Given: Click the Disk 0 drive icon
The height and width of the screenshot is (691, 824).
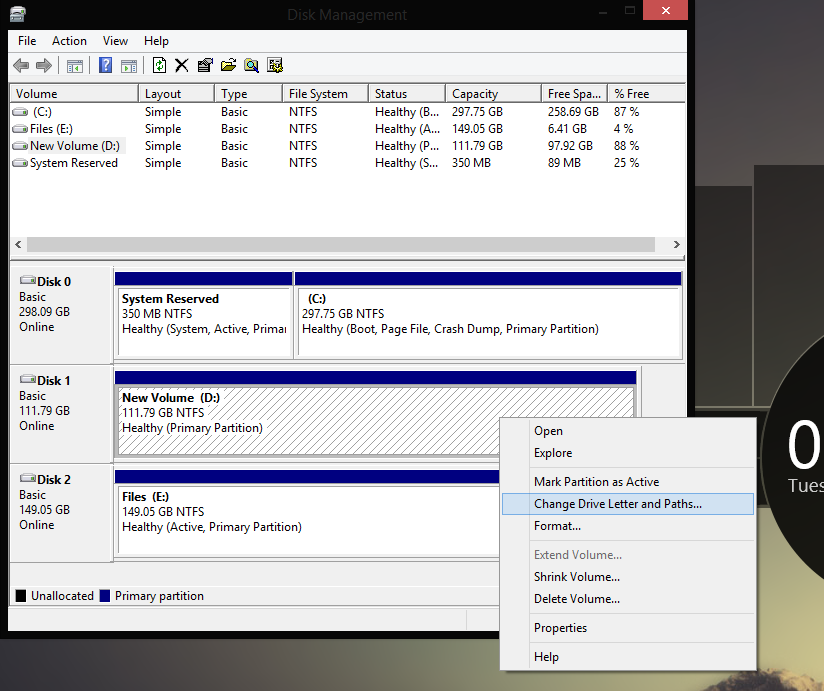Looking at the screenshot, I should coord(27,280).
